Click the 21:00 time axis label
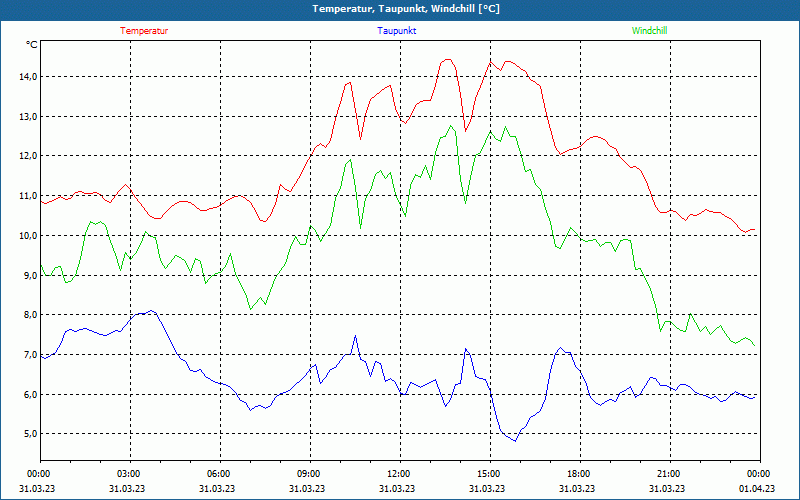This screenshot has height=500, width=800. coord(670,473)
